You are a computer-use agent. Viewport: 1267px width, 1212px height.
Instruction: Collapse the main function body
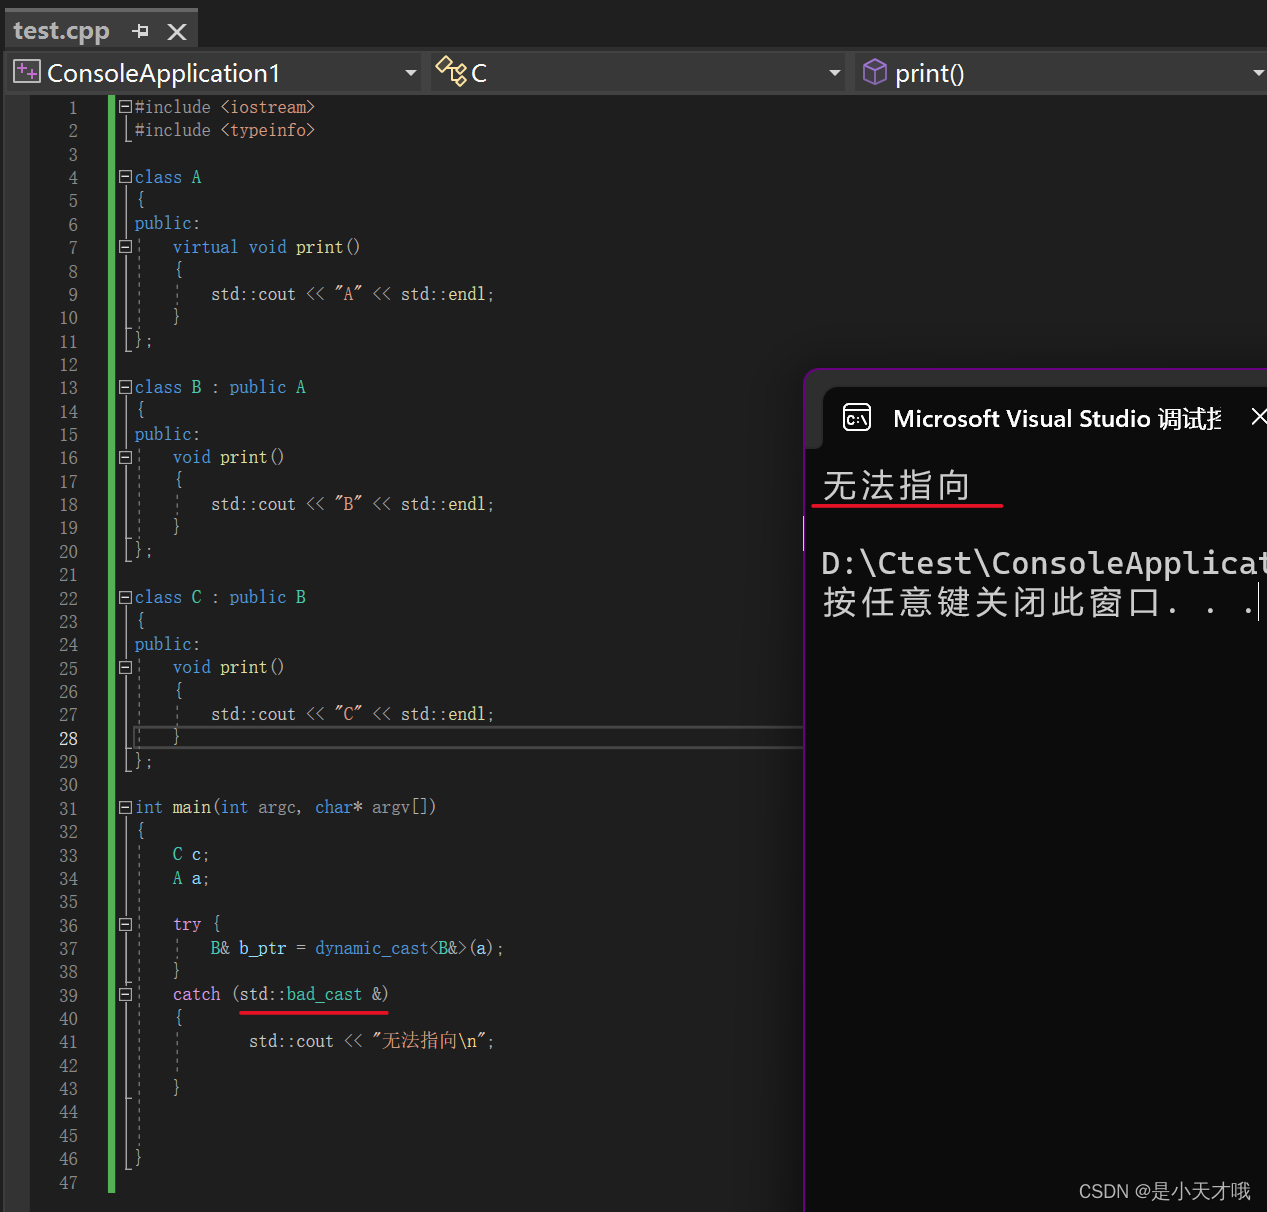[x=125, y=807]
